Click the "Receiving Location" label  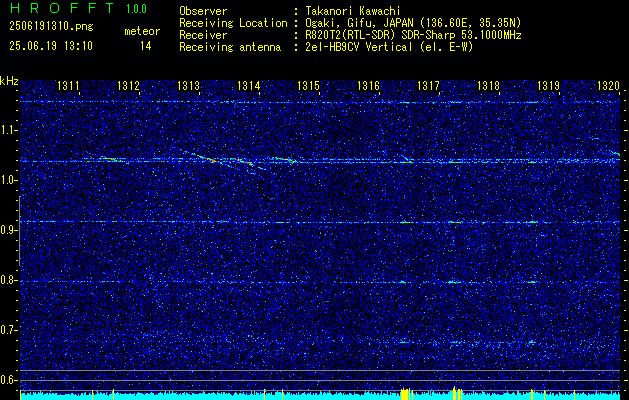pos(233,23)
